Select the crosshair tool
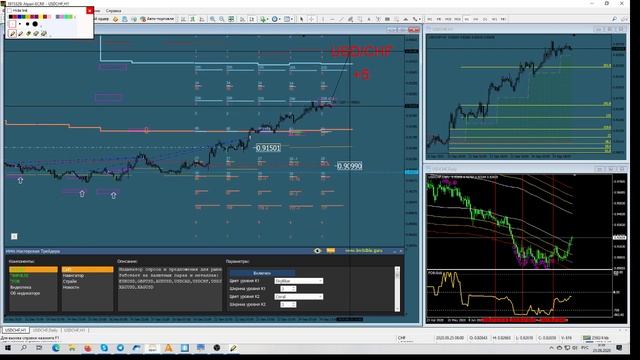The width and height of the screenshot is (640, 360). 311,19
